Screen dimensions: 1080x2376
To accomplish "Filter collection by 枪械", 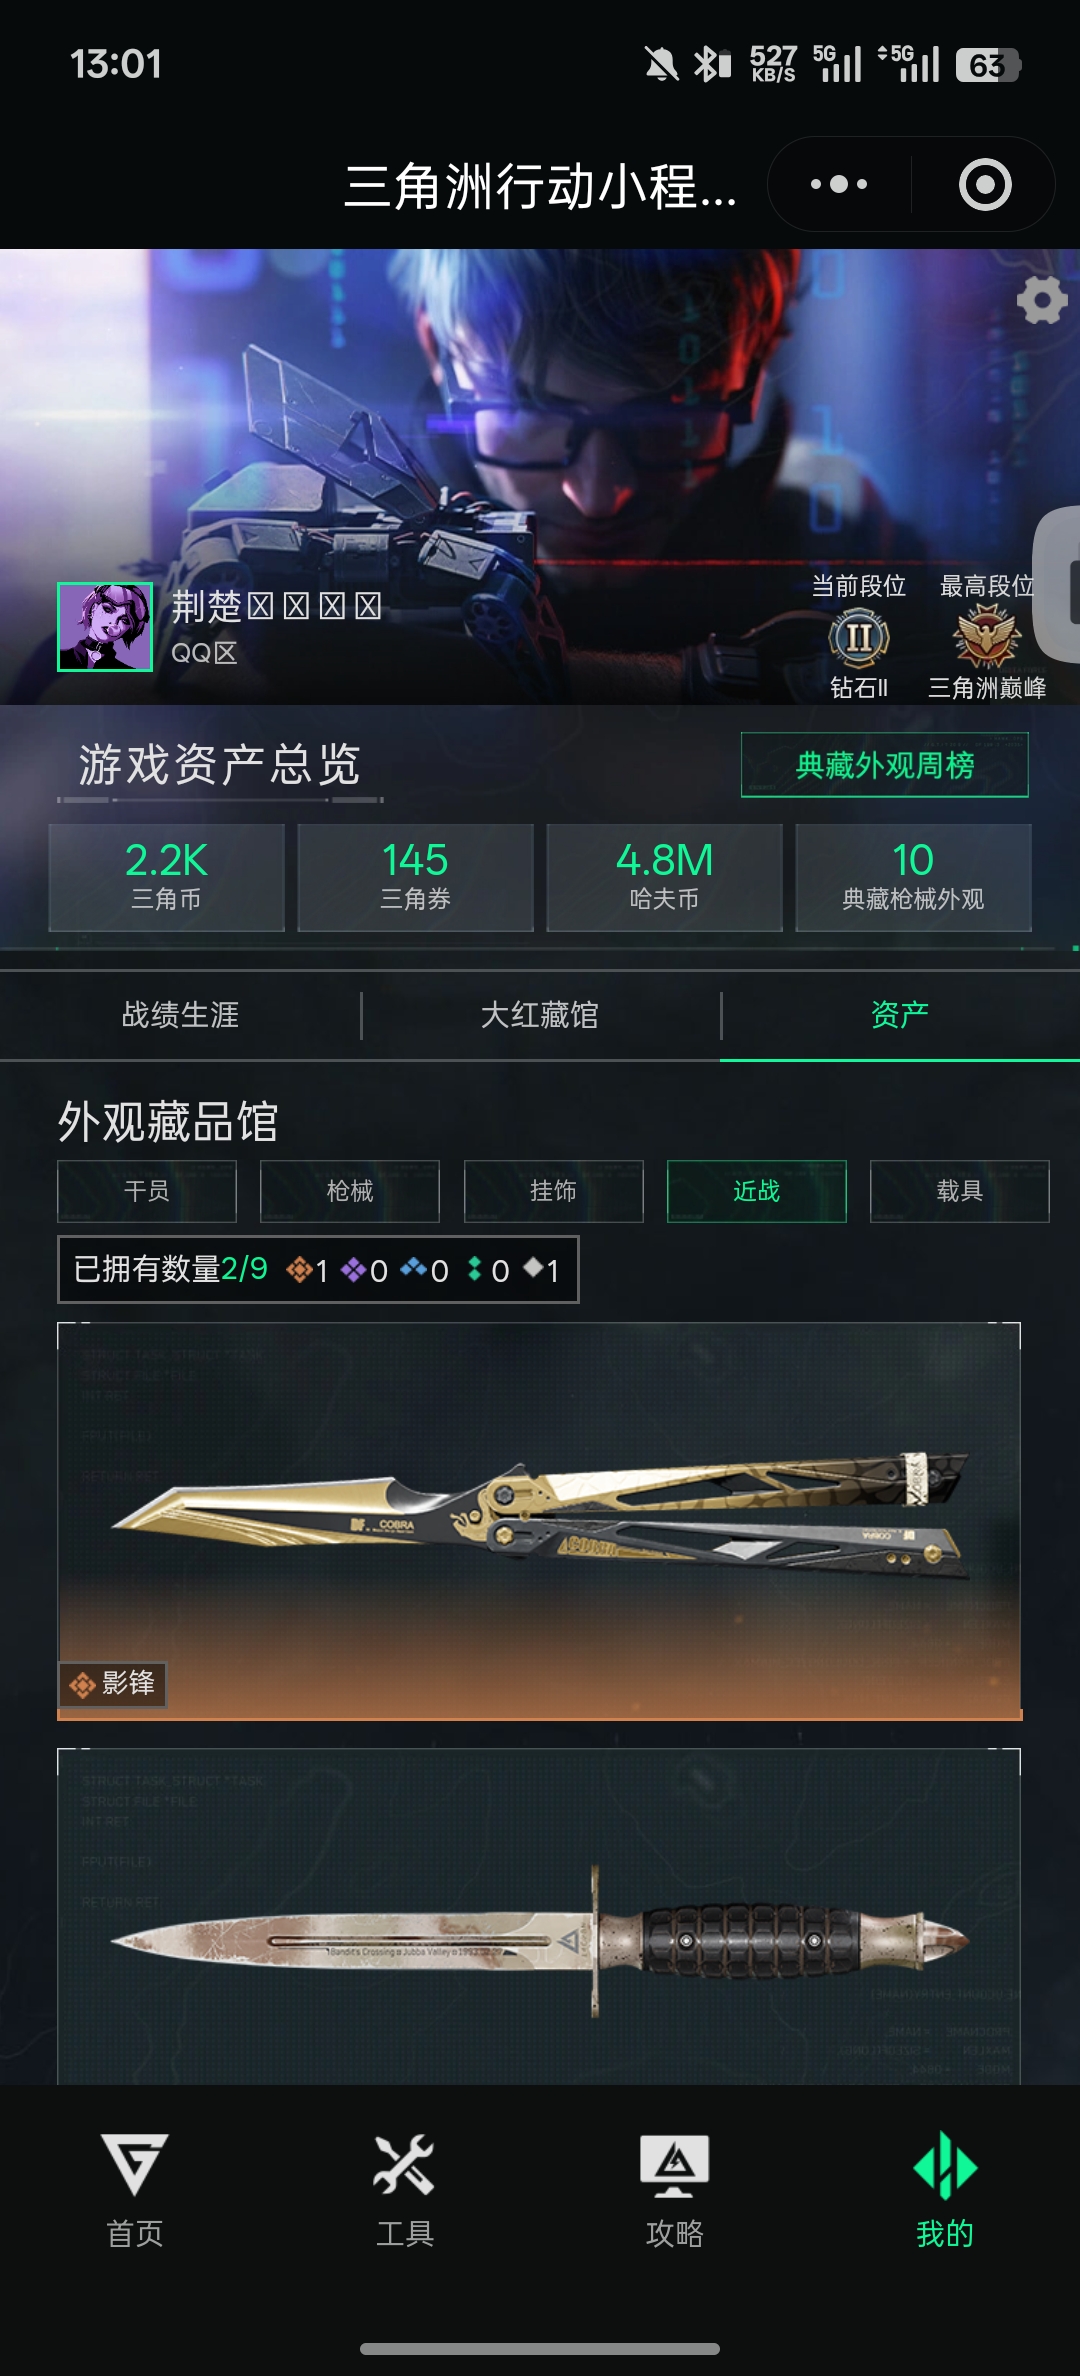I will click(350, 1191).
